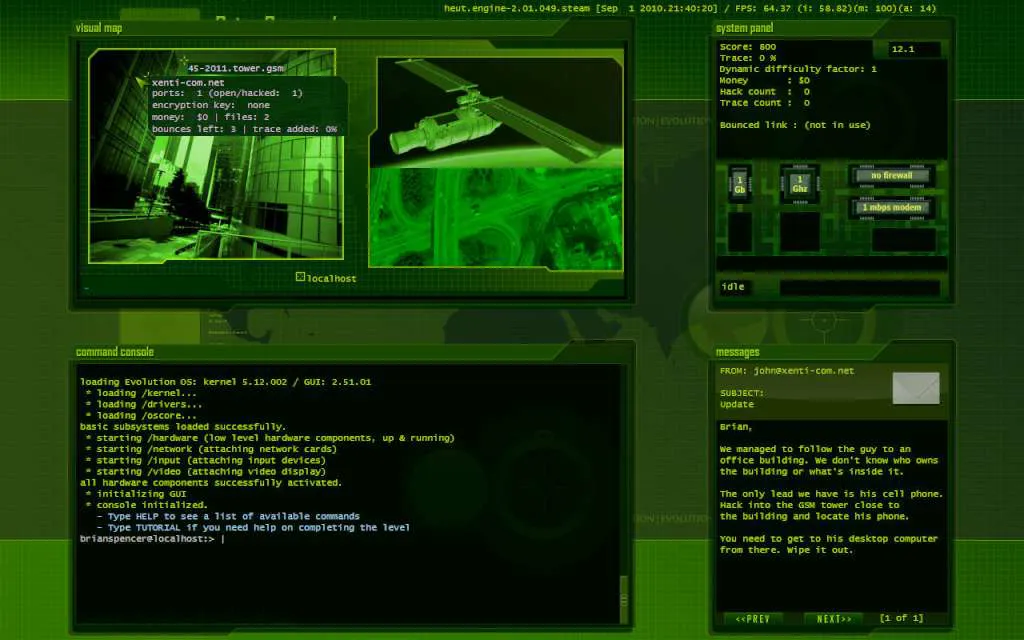Select the 'no firewall' hardware chip
The image size is (1024, 640).
891,176
